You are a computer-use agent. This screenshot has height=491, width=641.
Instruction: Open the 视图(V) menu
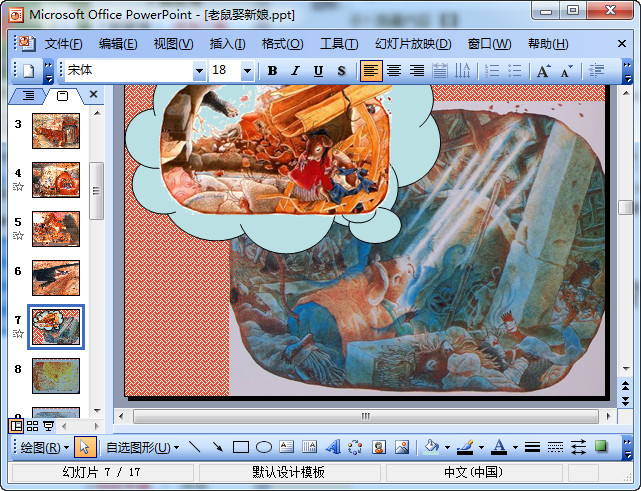[173, 44]
